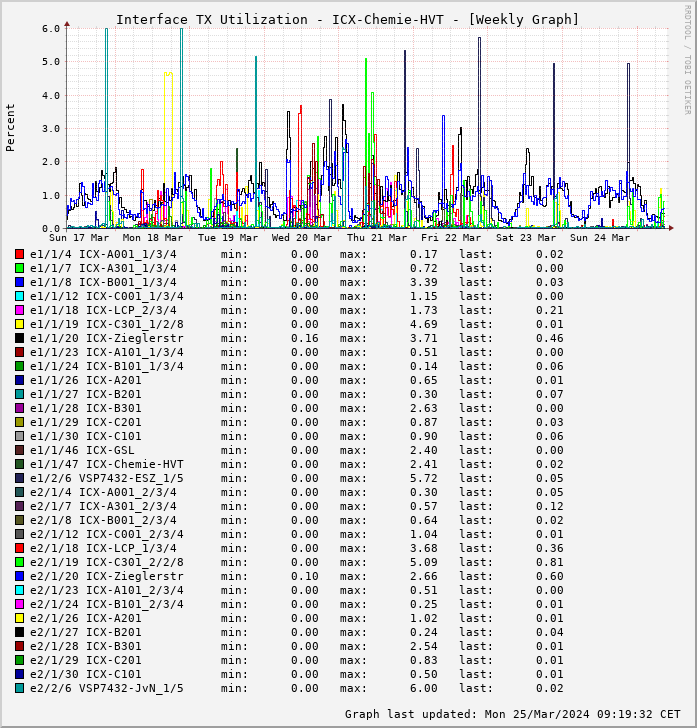Viewport: 697px width, 728px height.
Task: Click the green swatch for e2/1/19 ICX-C301_2/2/8
Action: pyautogui.click(x=19, y=562)
